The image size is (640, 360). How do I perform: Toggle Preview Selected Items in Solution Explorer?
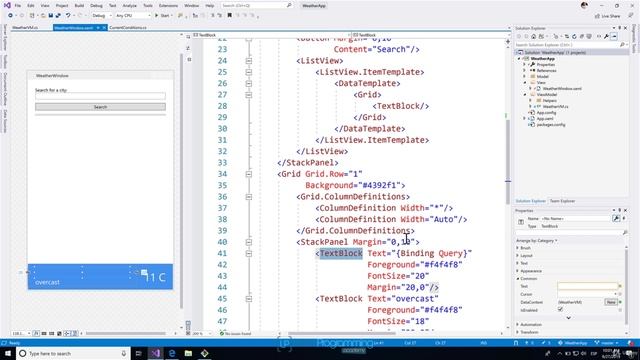point(614,36)
